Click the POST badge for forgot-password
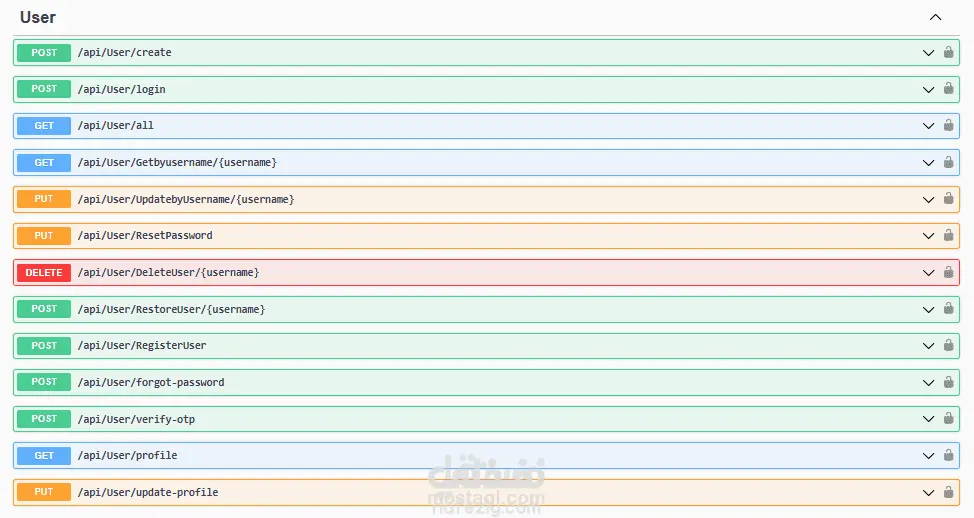The height and width of the screenshot is (518, 974). tap(43, 382)
